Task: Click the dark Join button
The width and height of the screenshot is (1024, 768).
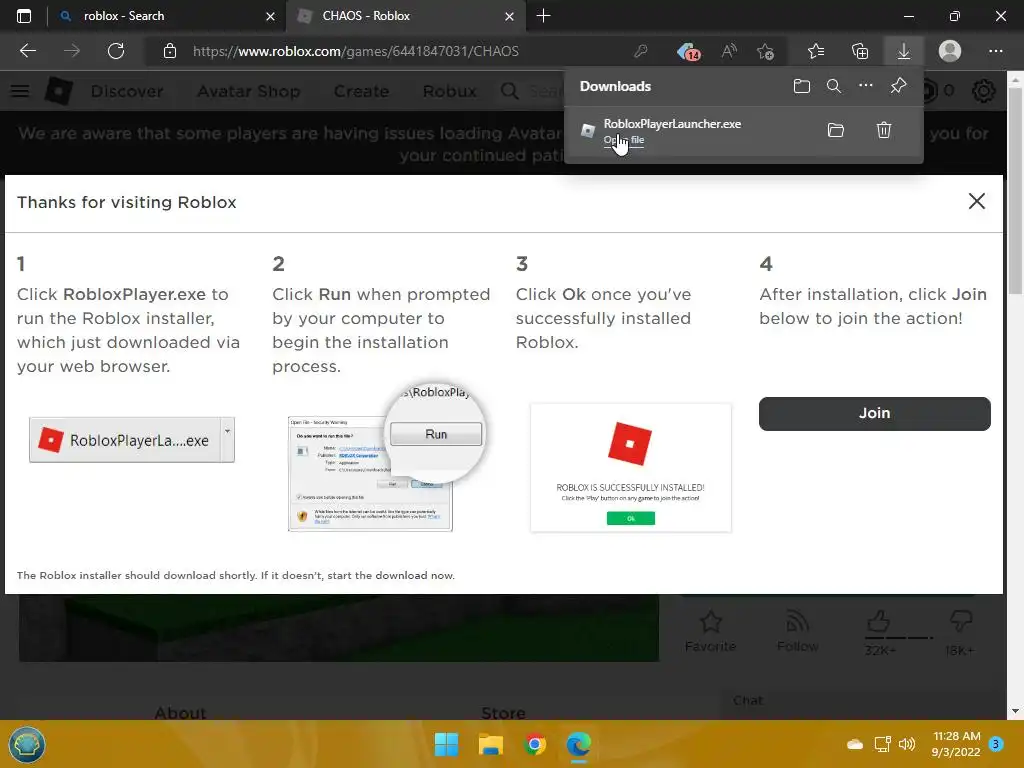Action: click(x=874, y=413)
